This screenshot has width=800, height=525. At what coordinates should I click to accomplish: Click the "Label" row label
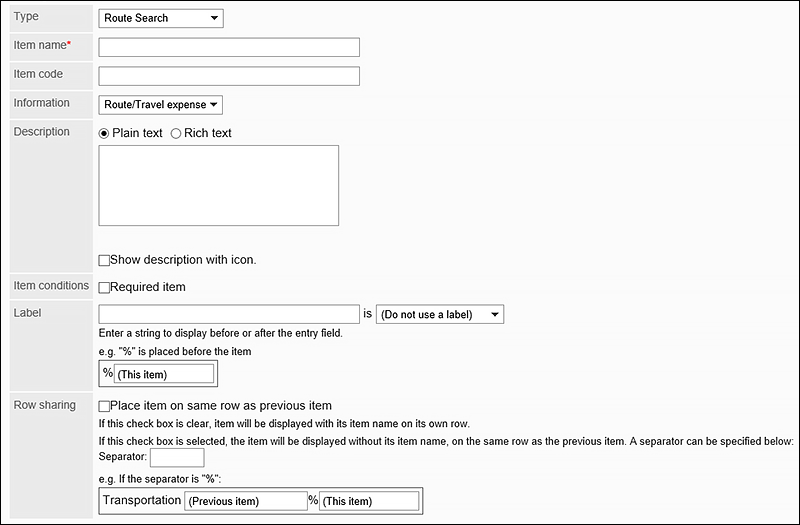pos(27,313)
